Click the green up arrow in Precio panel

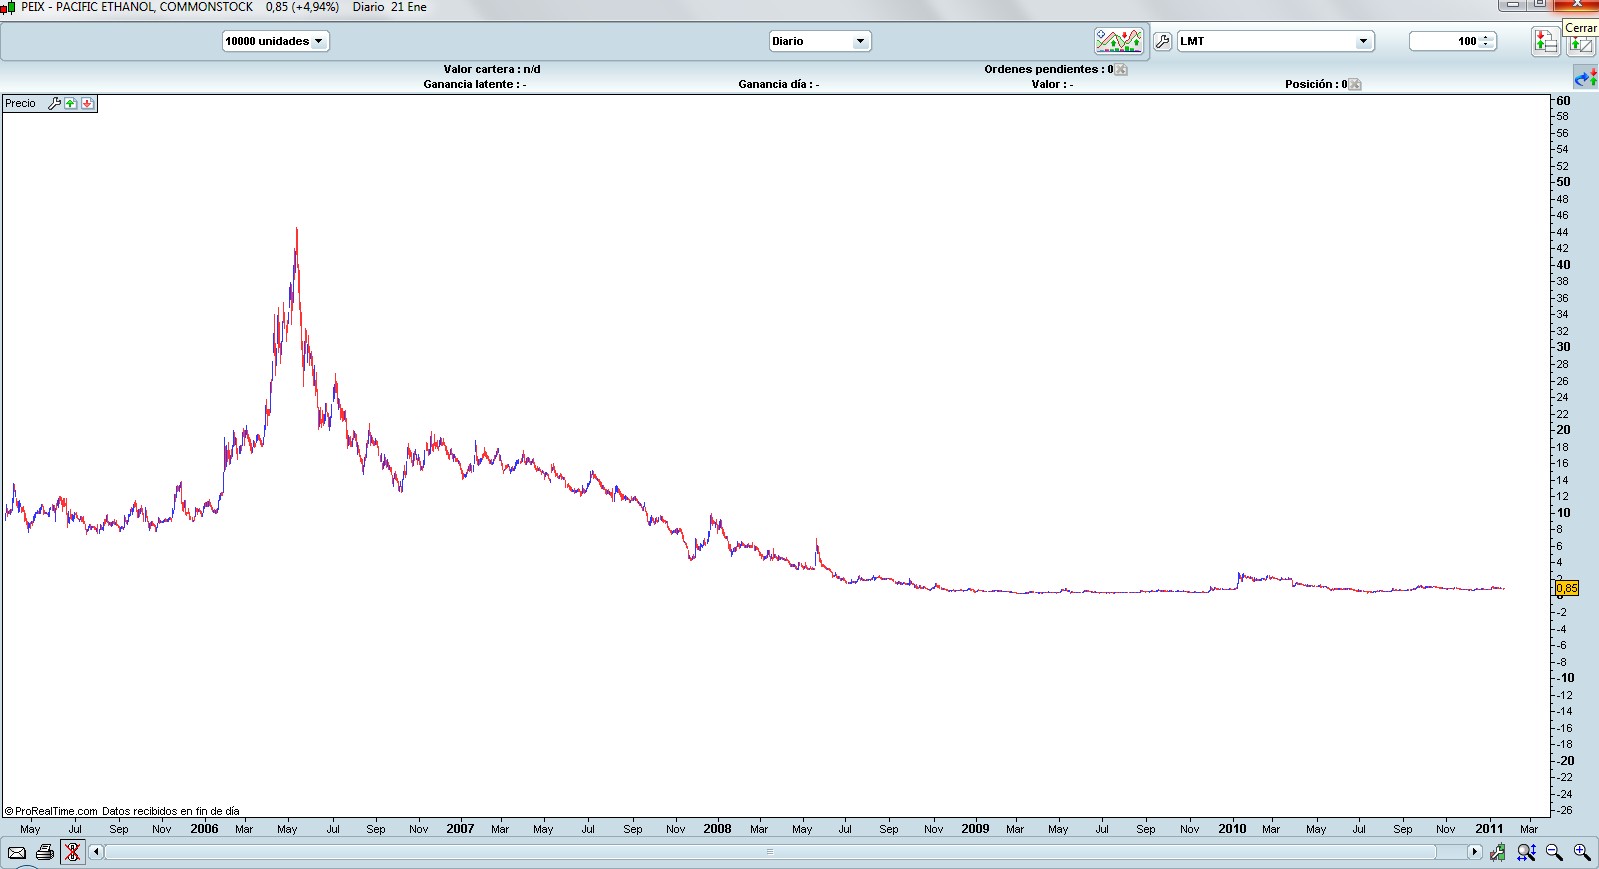coord(71,103)
